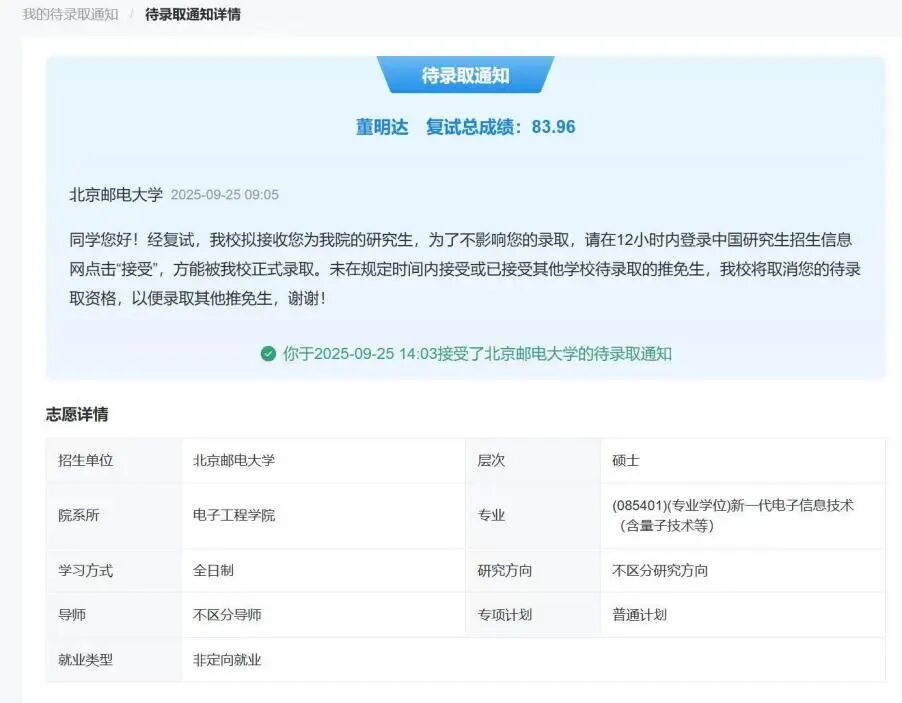Click the (085401) 新一代电子信息技术 major cell

point(732,515)
